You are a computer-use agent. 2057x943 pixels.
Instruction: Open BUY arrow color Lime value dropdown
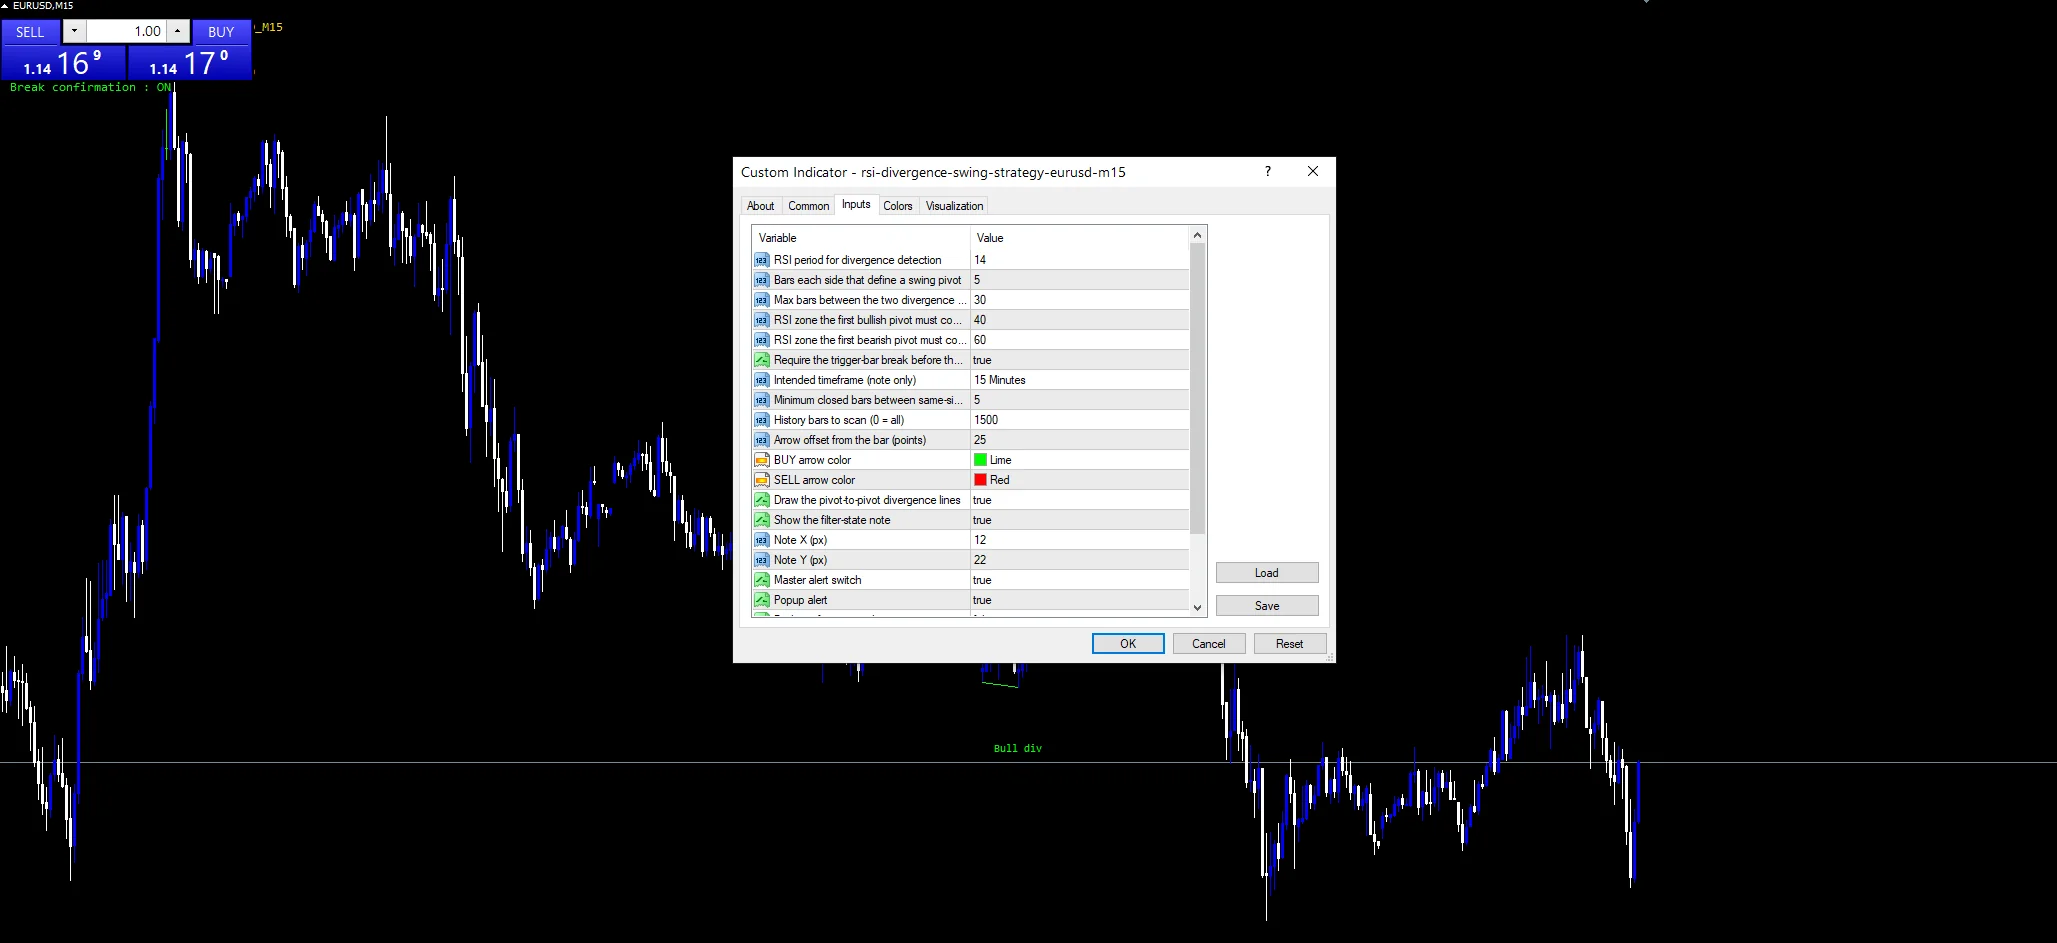1080,460
